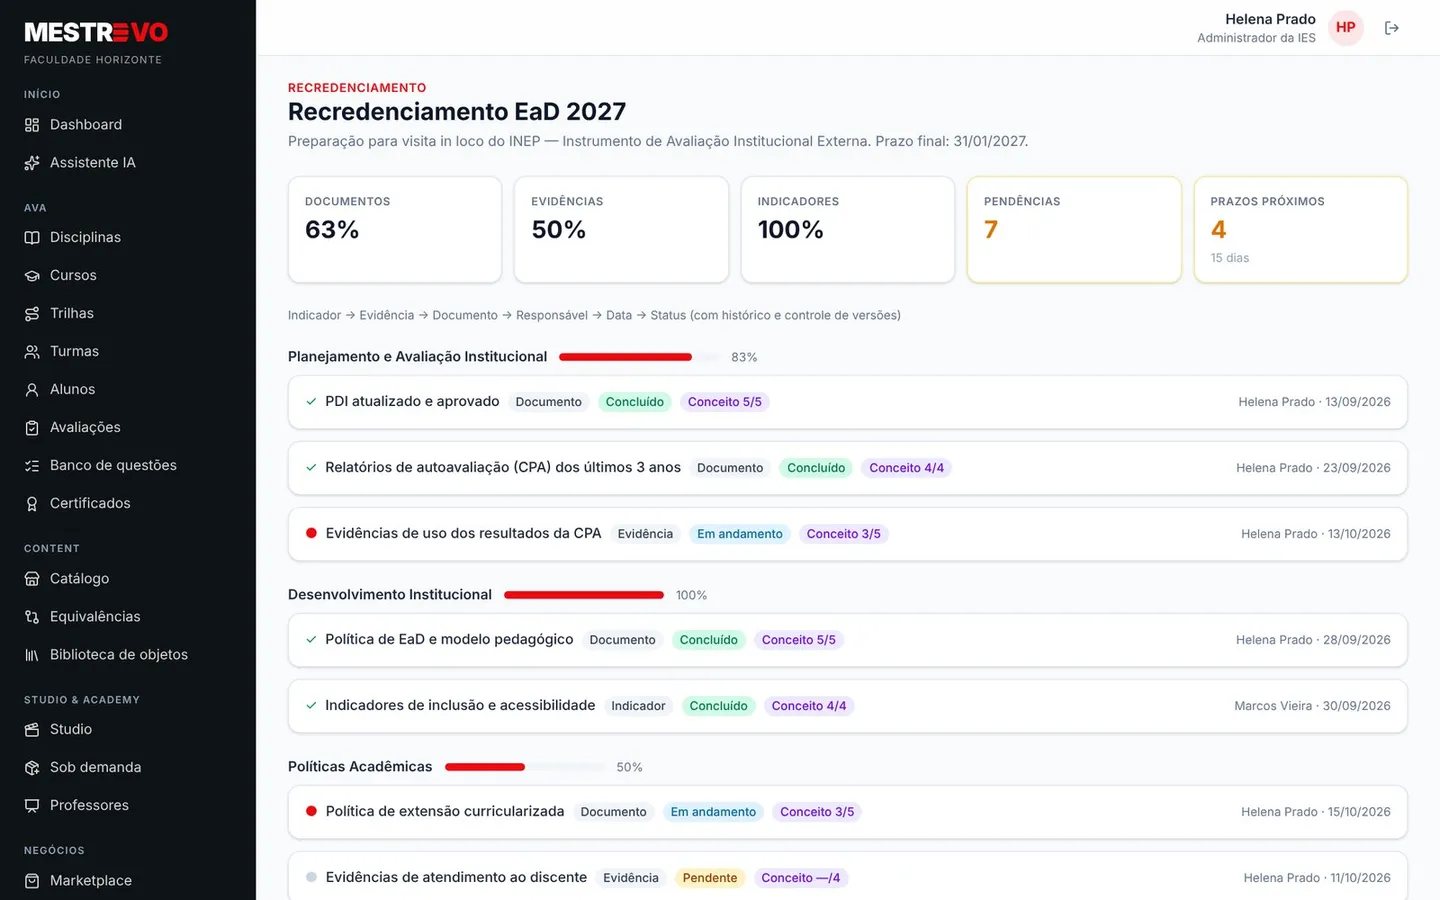
Task: Click Políticas Acadêmicas 50% progress bar
Action: tap(525, 767)
